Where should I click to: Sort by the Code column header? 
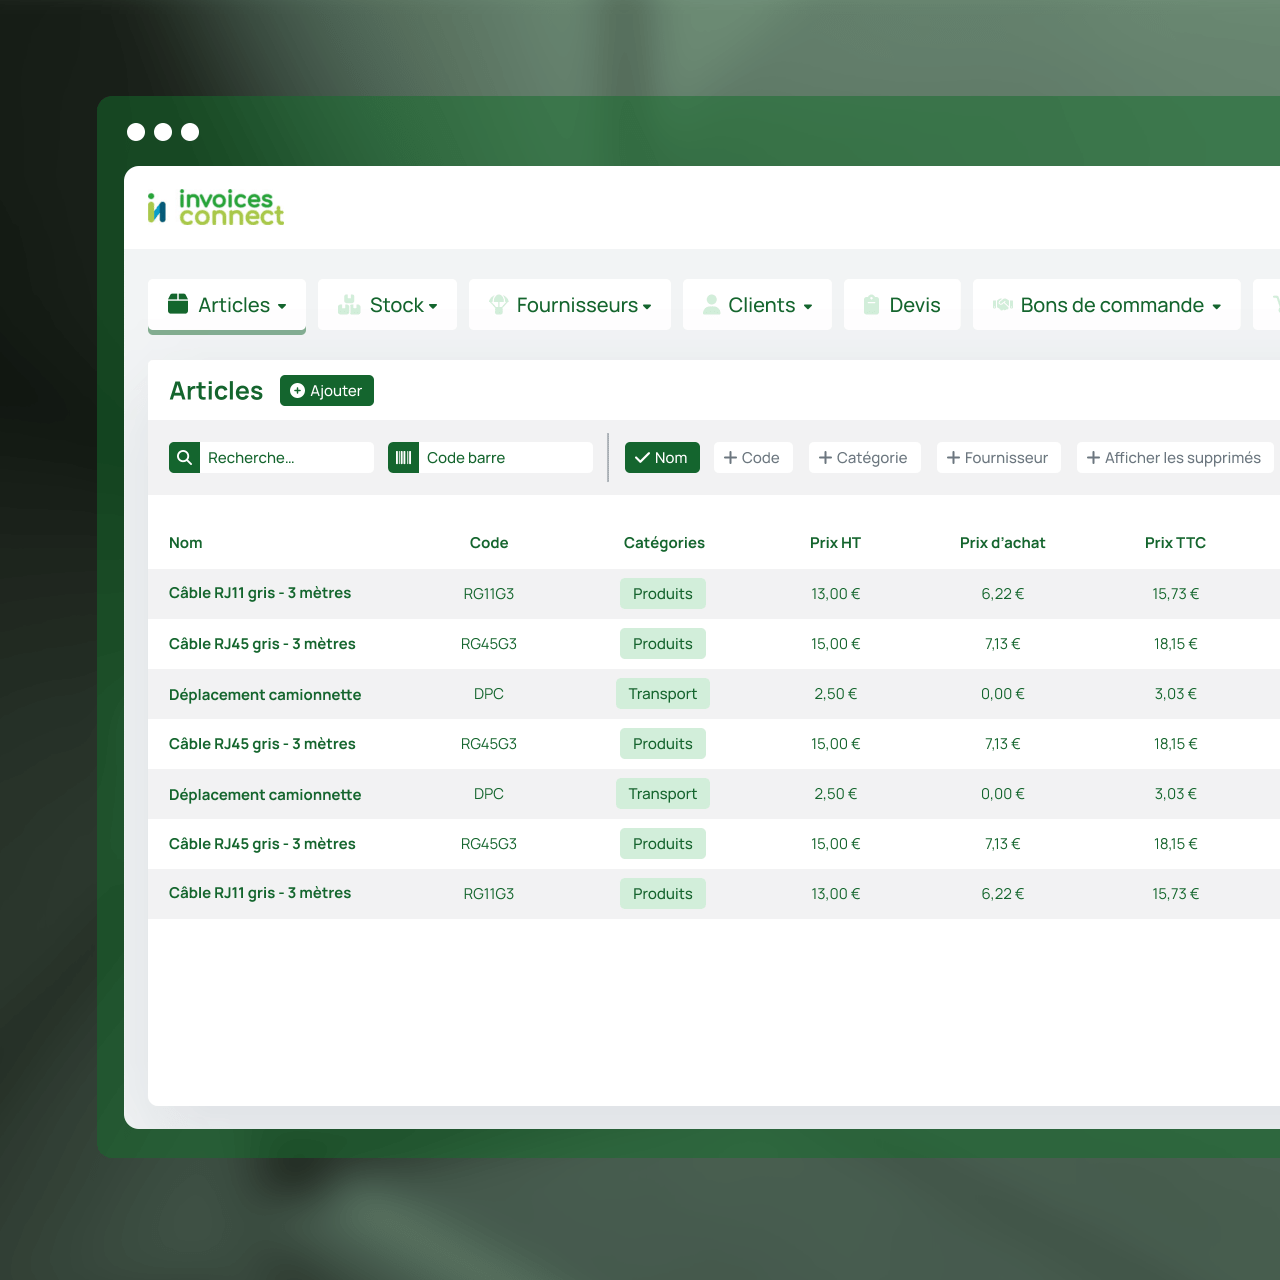point(489,543)
